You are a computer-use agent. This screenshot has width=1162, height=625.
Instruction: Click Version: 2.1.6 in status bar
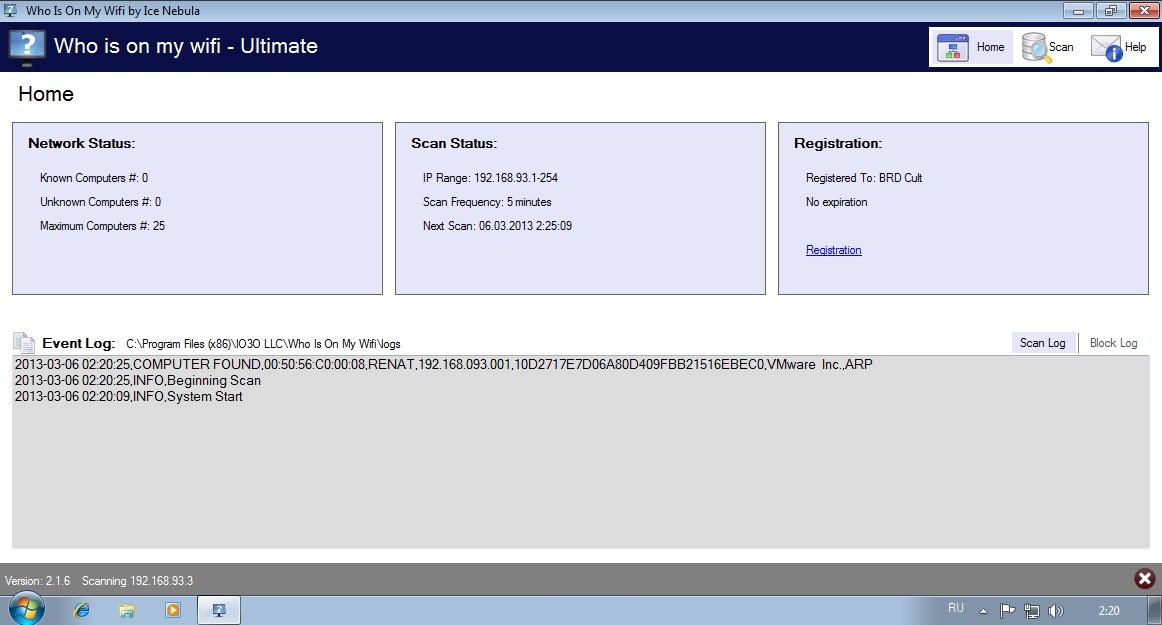(x=38, y=581)
